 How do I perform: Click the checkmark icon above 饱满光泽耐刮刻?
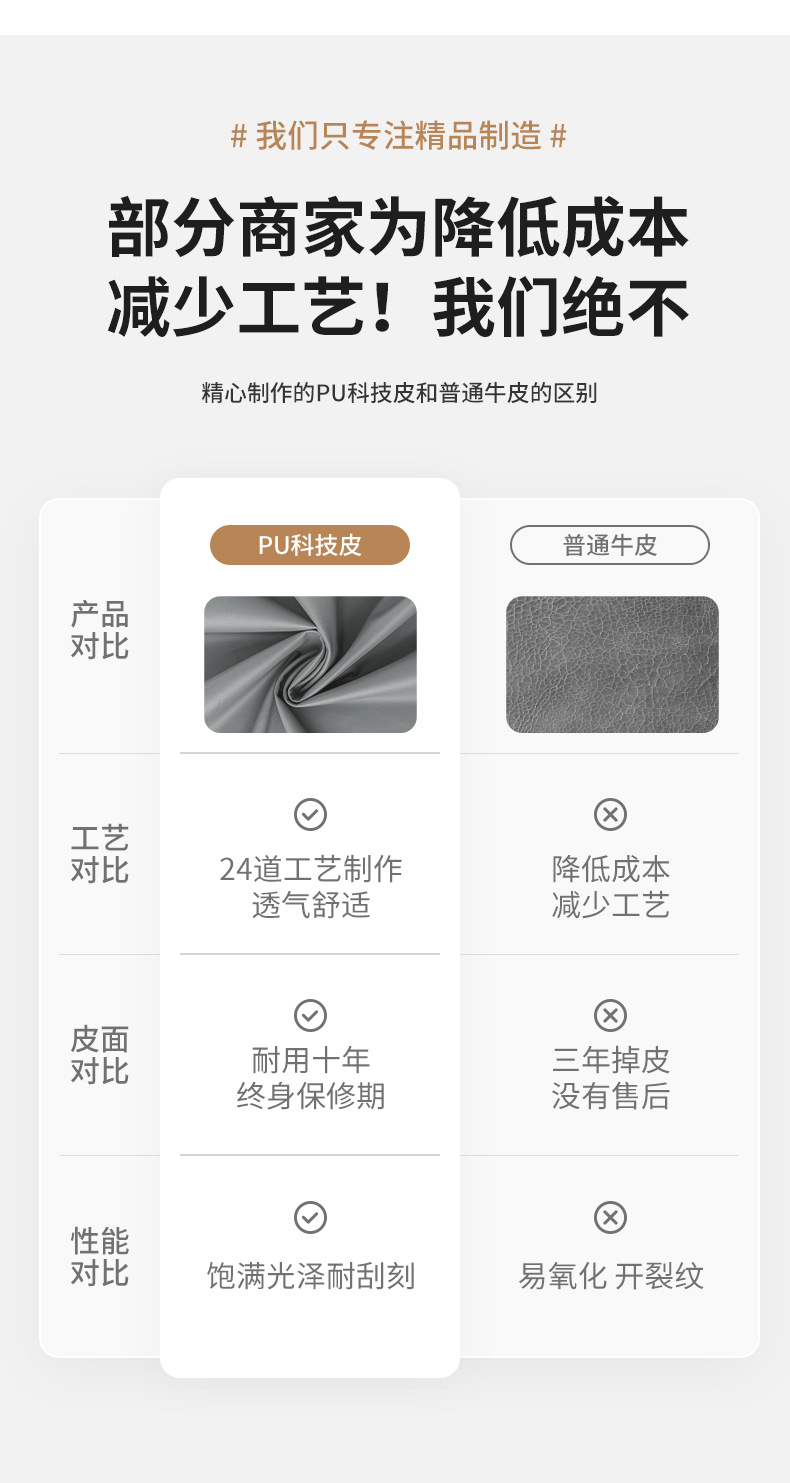tap(310, 1217)
